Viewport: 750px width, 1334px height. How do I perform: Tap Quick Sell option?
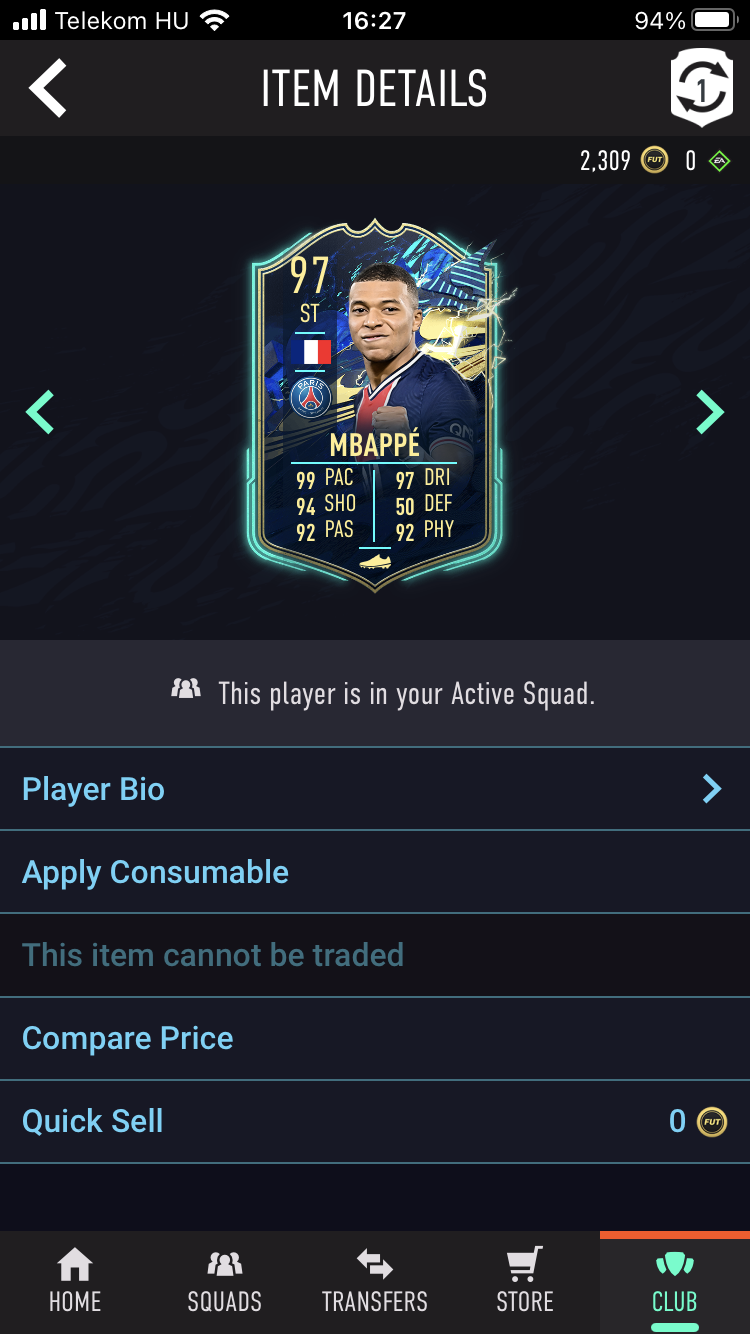point(375,1122)
